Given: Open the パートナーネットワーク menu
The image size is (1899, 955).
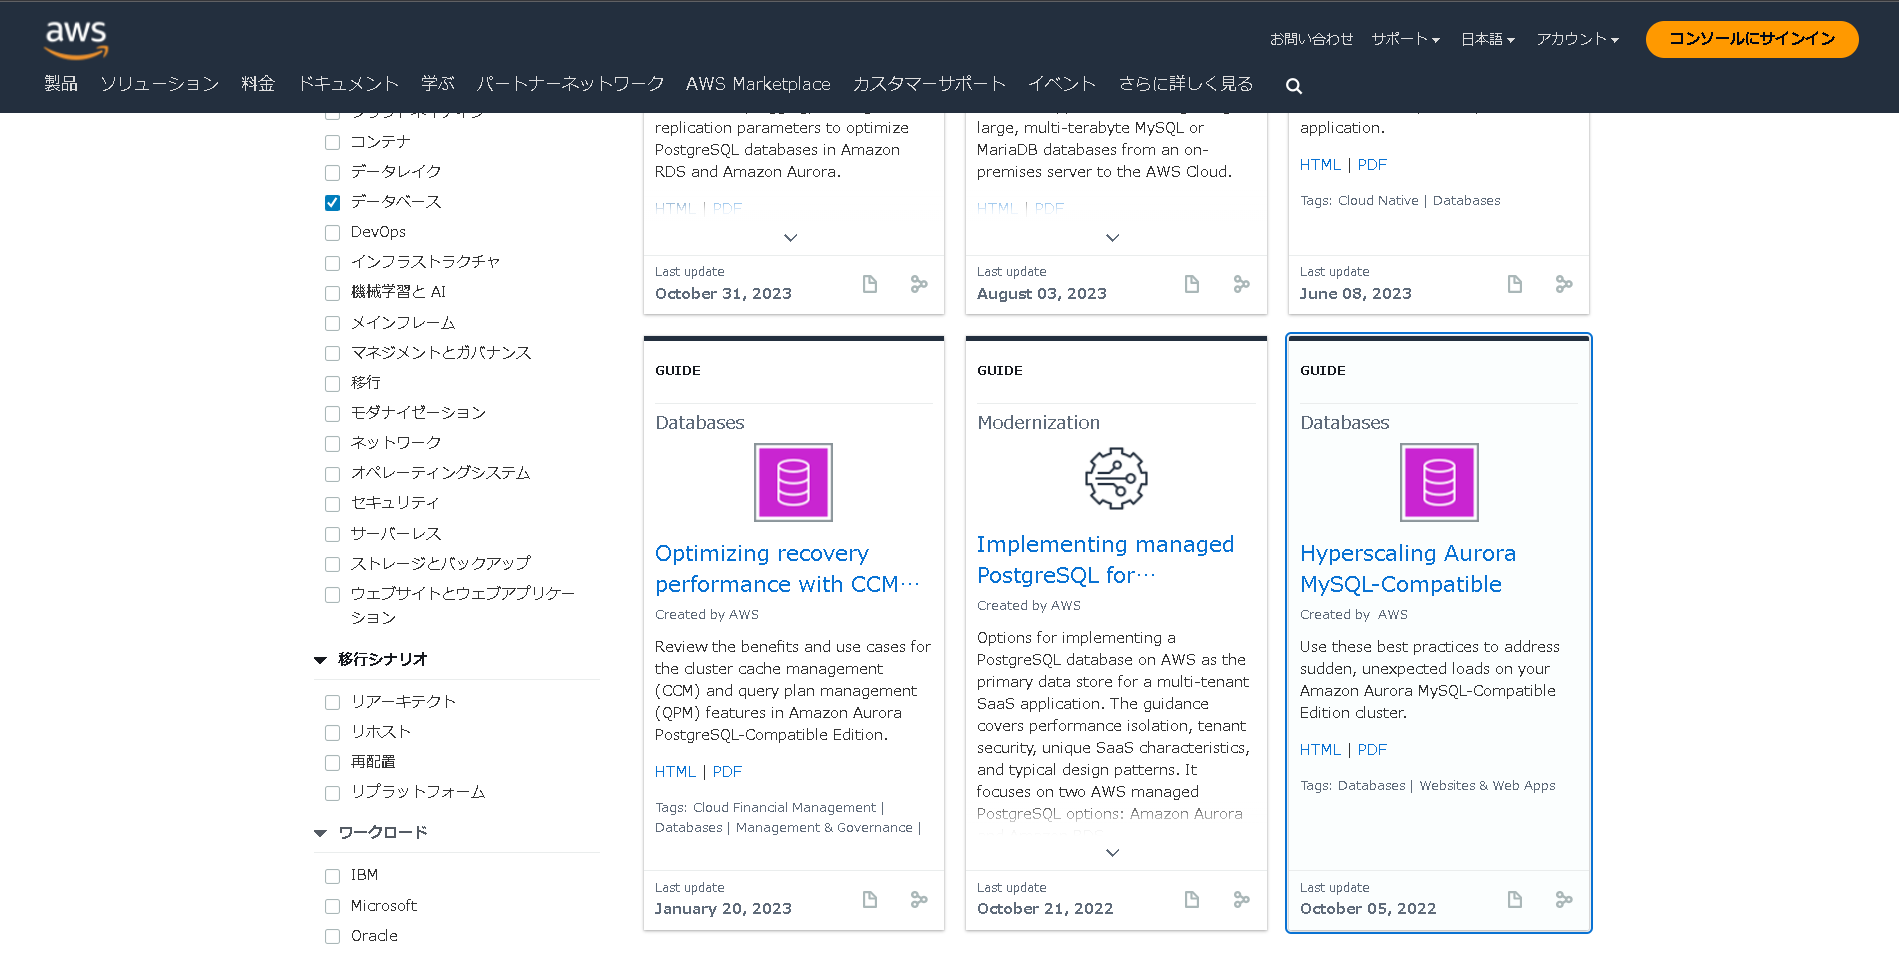Looking at the screenshot, I should click(570, 84).
